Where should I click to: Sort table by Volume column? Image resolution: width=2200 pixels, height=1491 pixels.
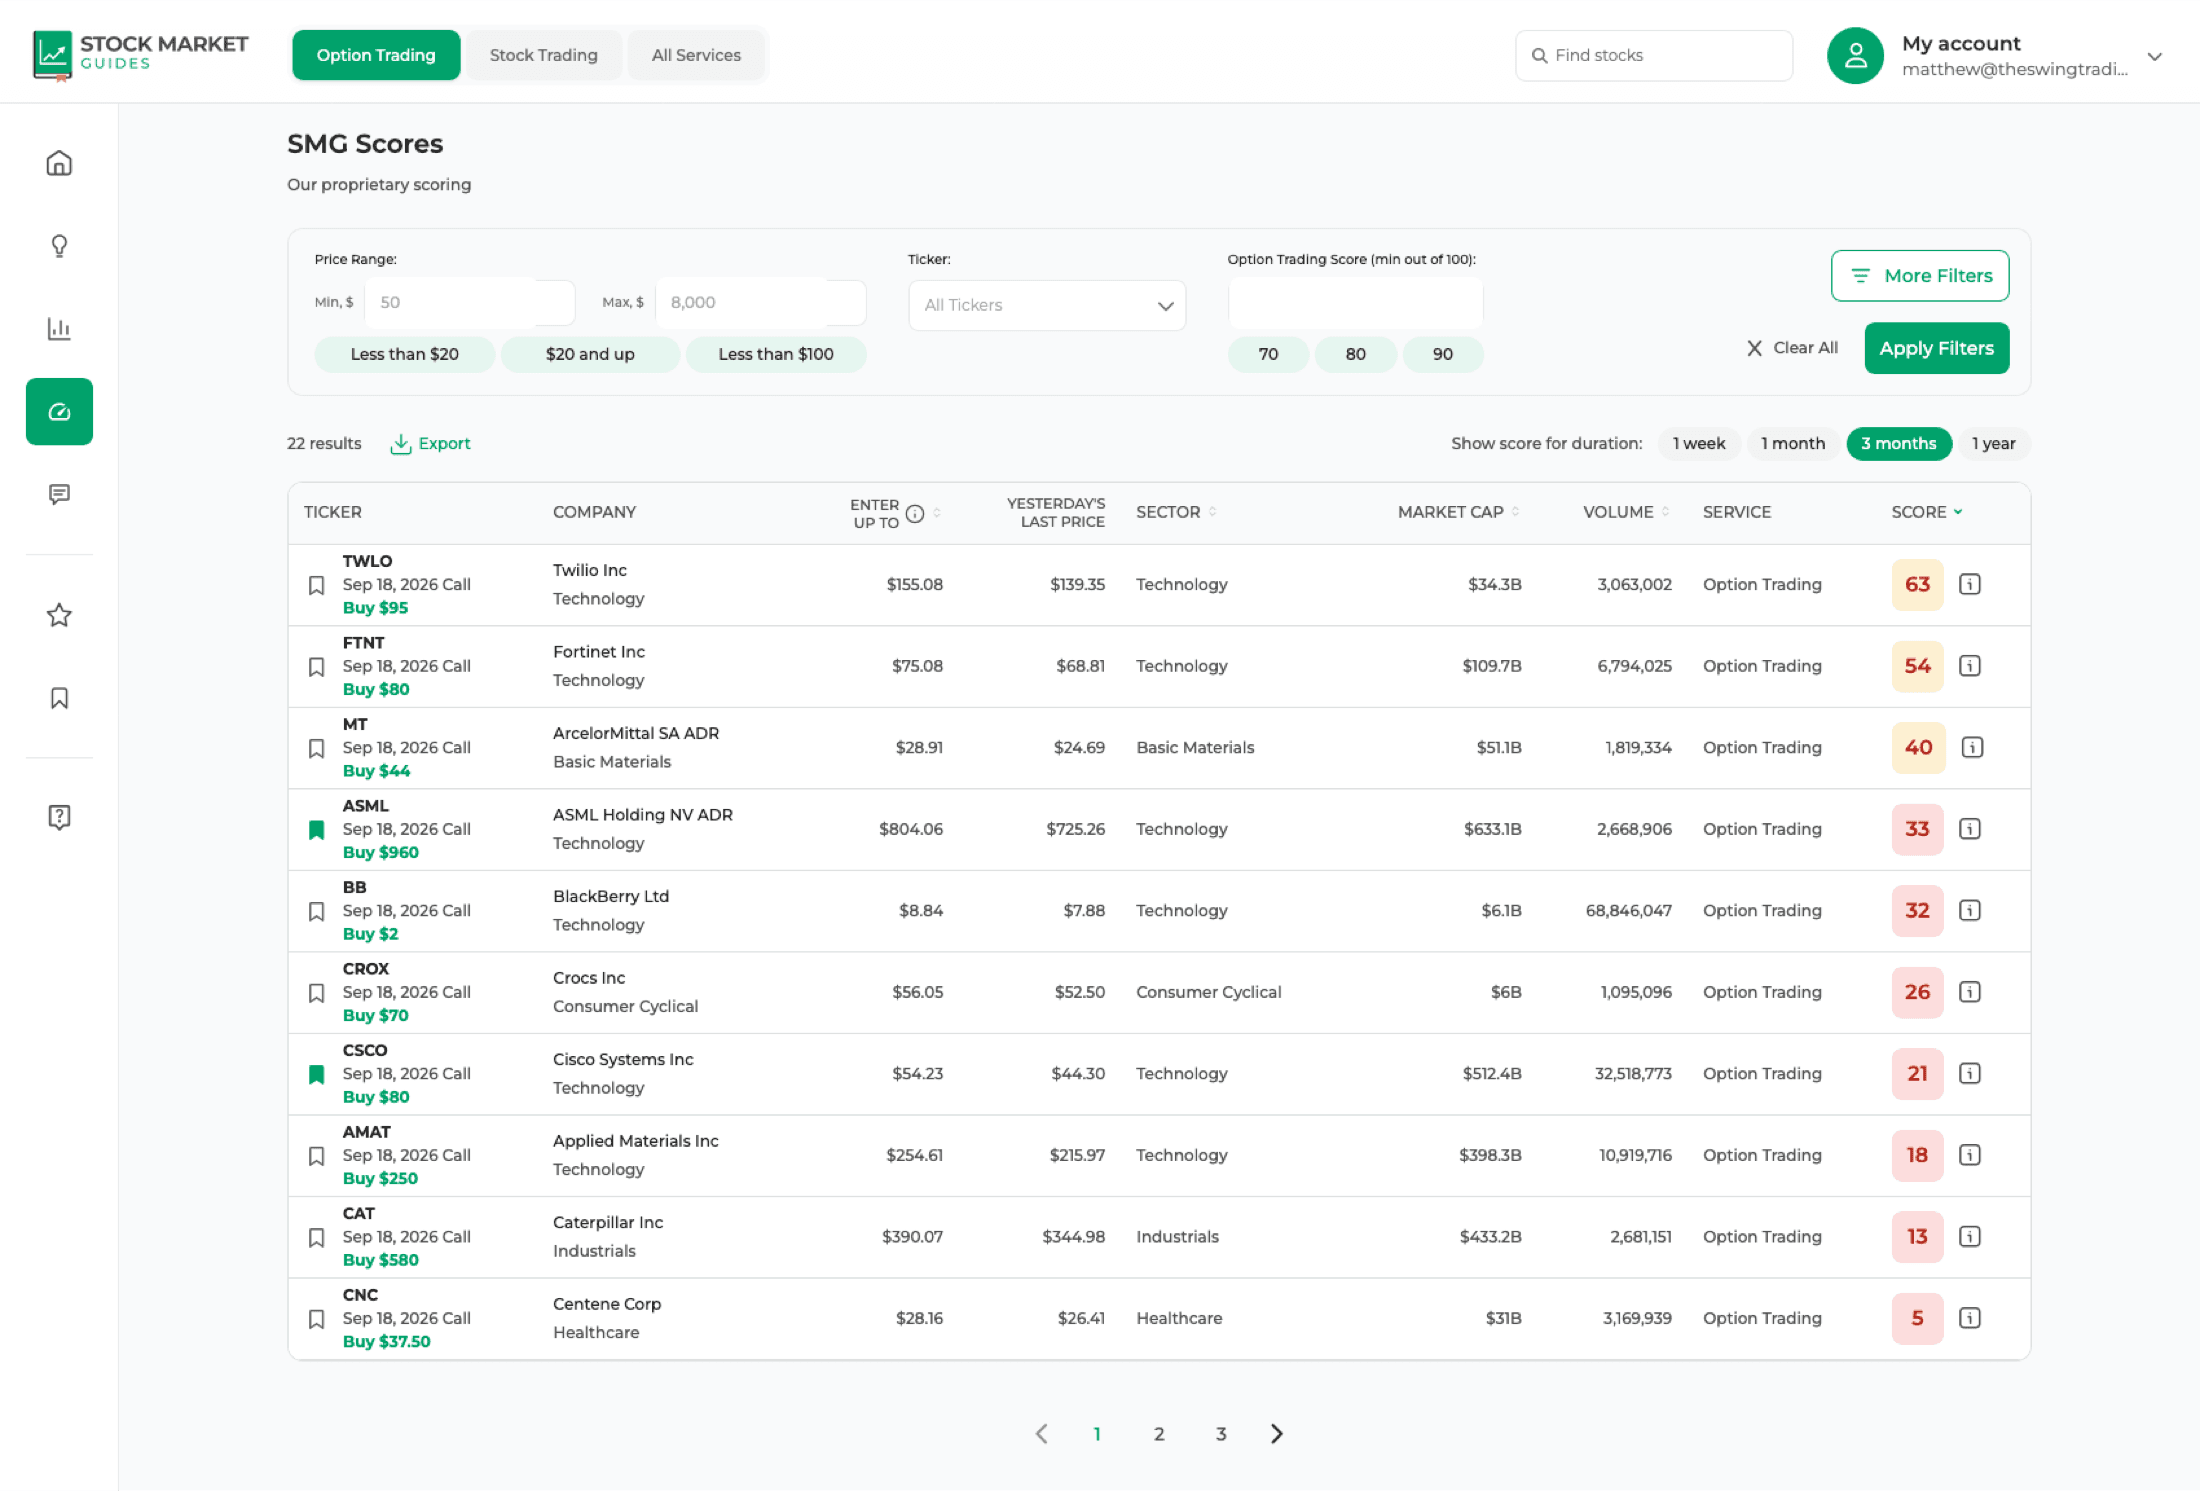click(x=1627, y=512)
